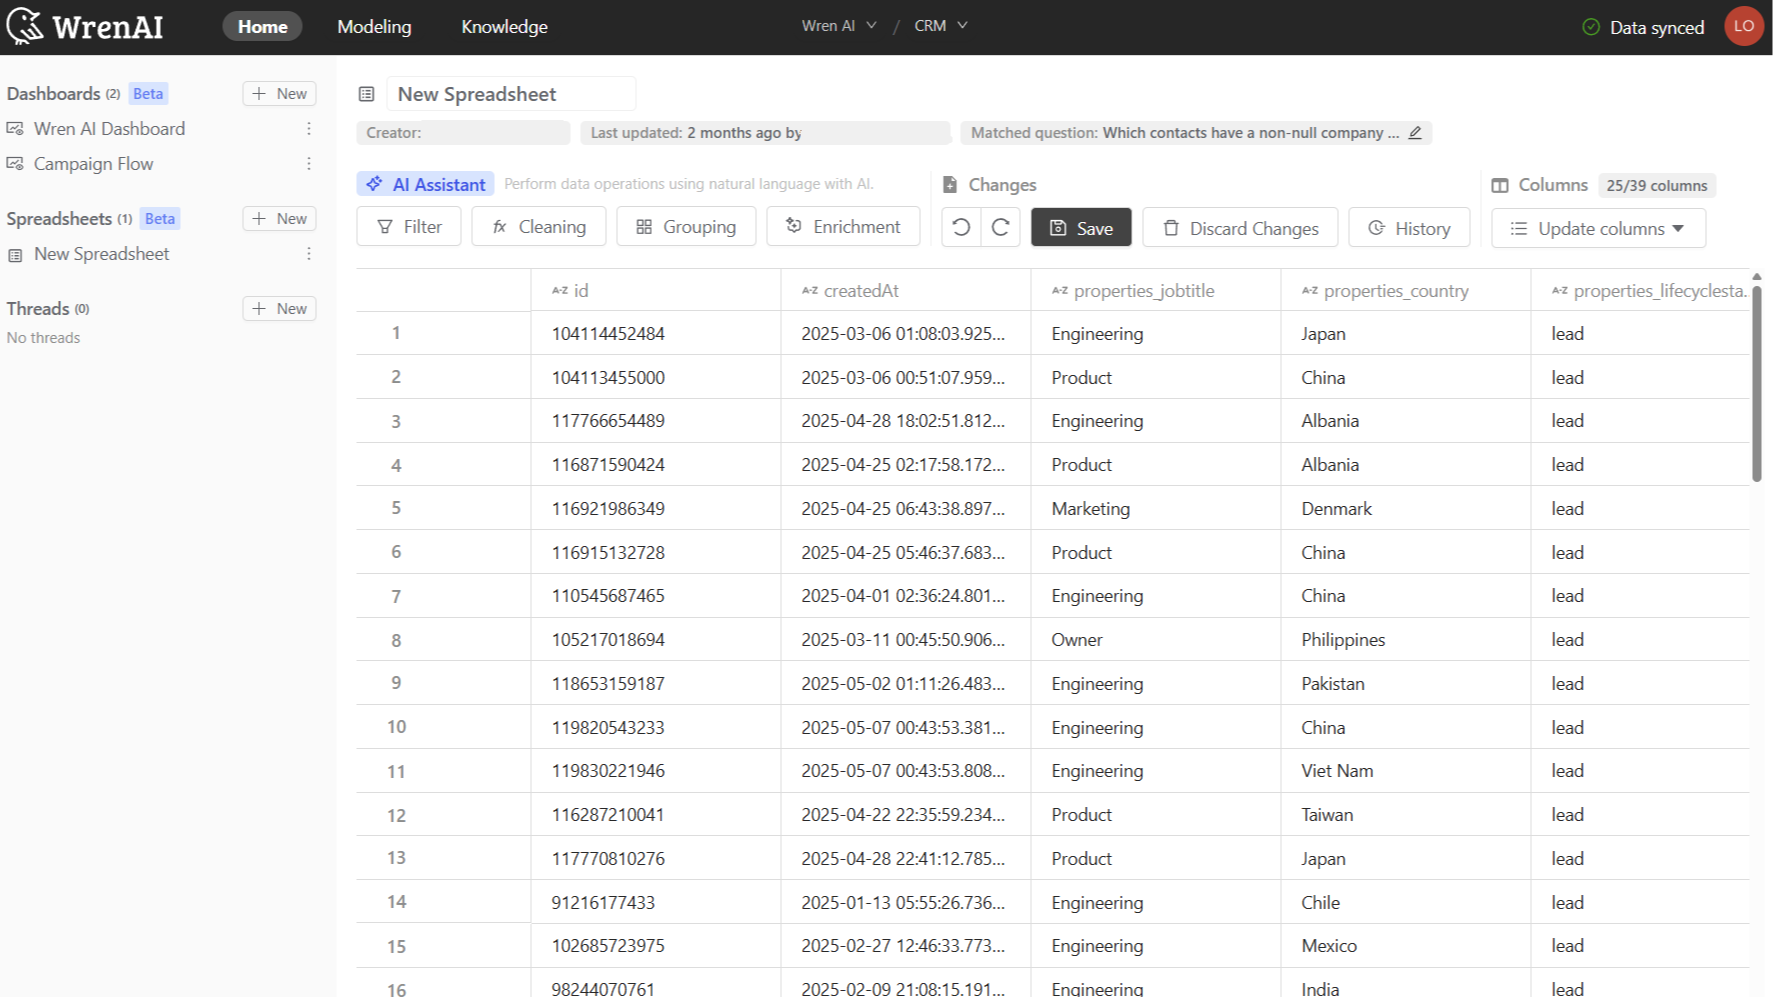The height and width of the screenshot is (997, 1773).
Task: Save the spreadsheet changes
Action: (1081, 228)
